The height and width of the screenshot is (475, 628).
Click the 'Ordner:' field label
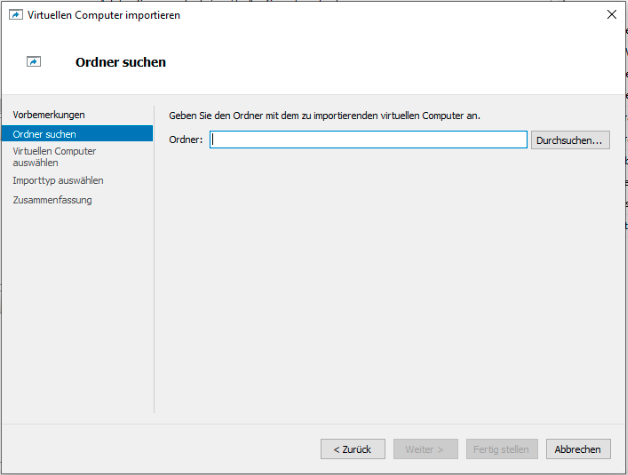pyautogui.click(x=186, y=140)
